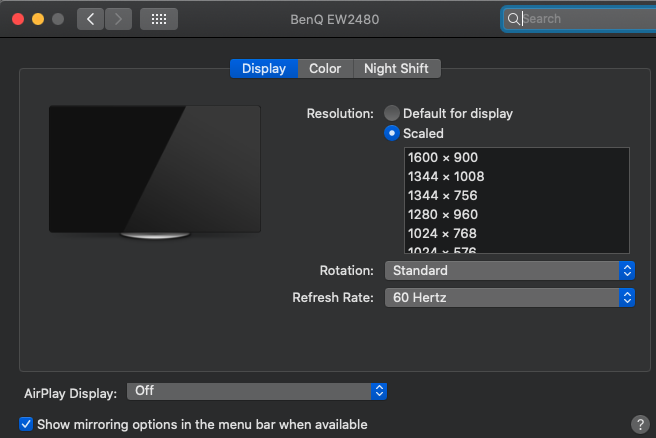Viewport: 656px width, 438px height.
Task: Toggle Show mirroring options in menu bar checkbox
Action: 26,424
